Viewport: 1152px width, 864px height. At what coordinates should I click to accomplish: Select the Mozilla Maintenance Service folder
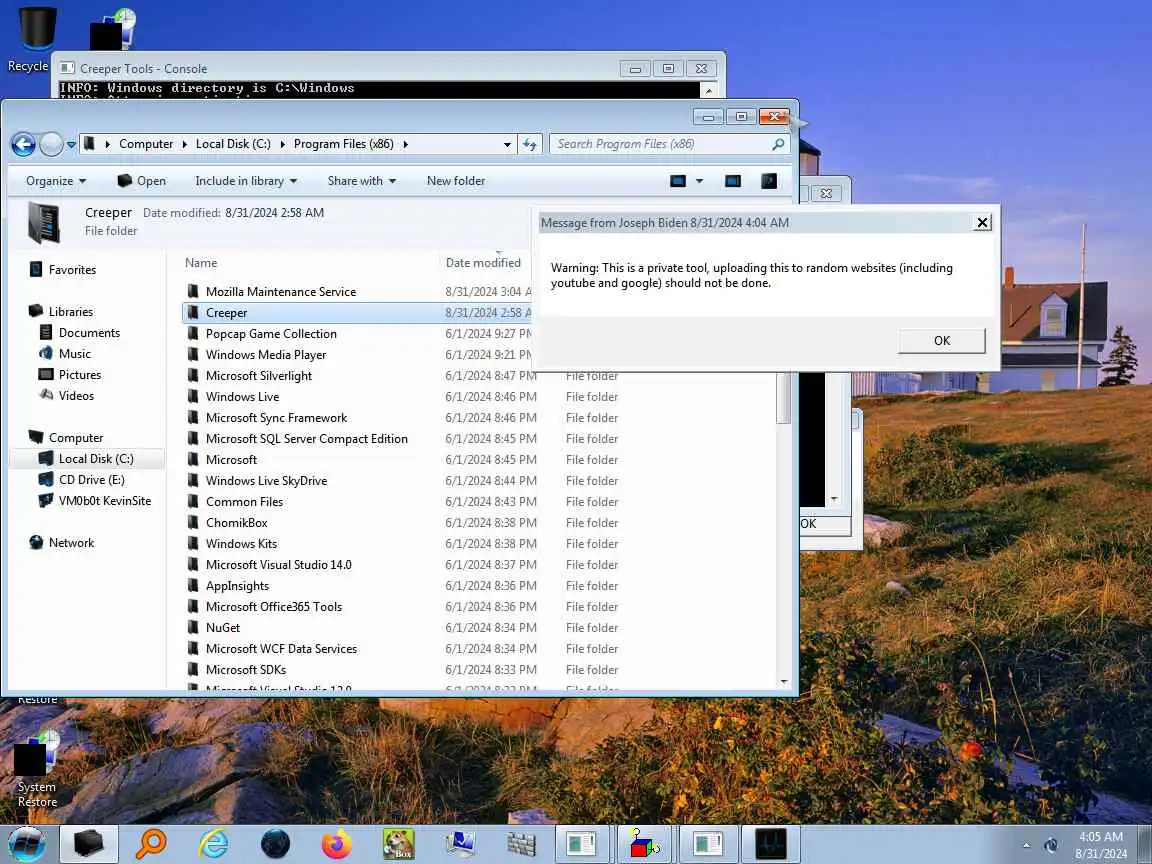click(281, 292)
